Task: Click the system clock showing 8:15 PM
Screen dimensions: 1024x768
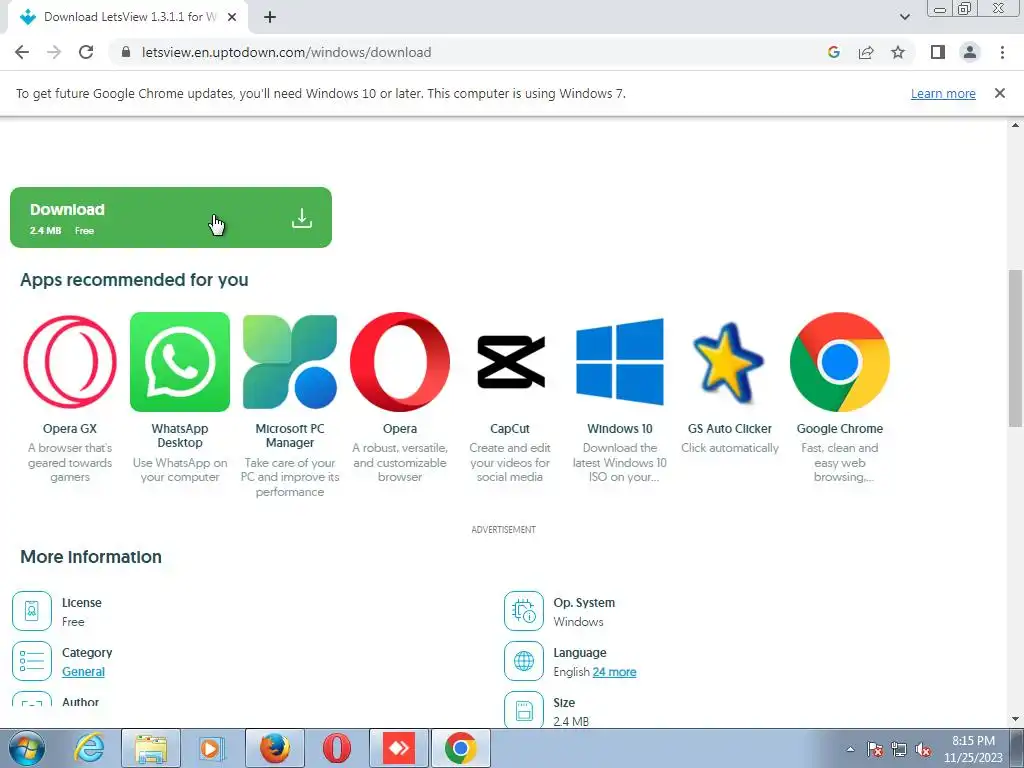Action: pos(973,749)
